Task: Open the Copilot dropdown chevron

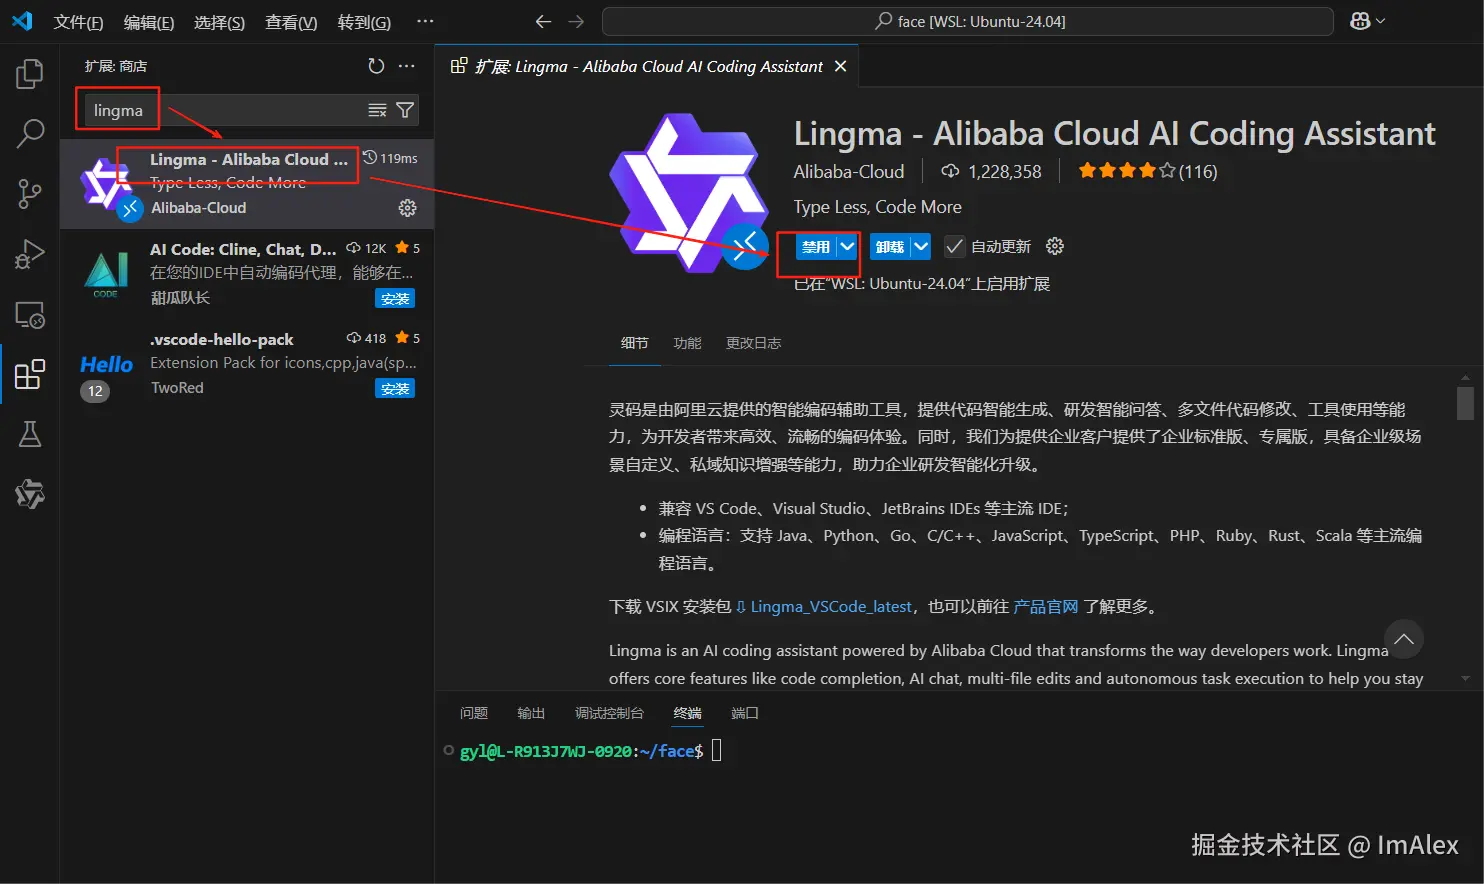Action: [x=1381, y=21]
